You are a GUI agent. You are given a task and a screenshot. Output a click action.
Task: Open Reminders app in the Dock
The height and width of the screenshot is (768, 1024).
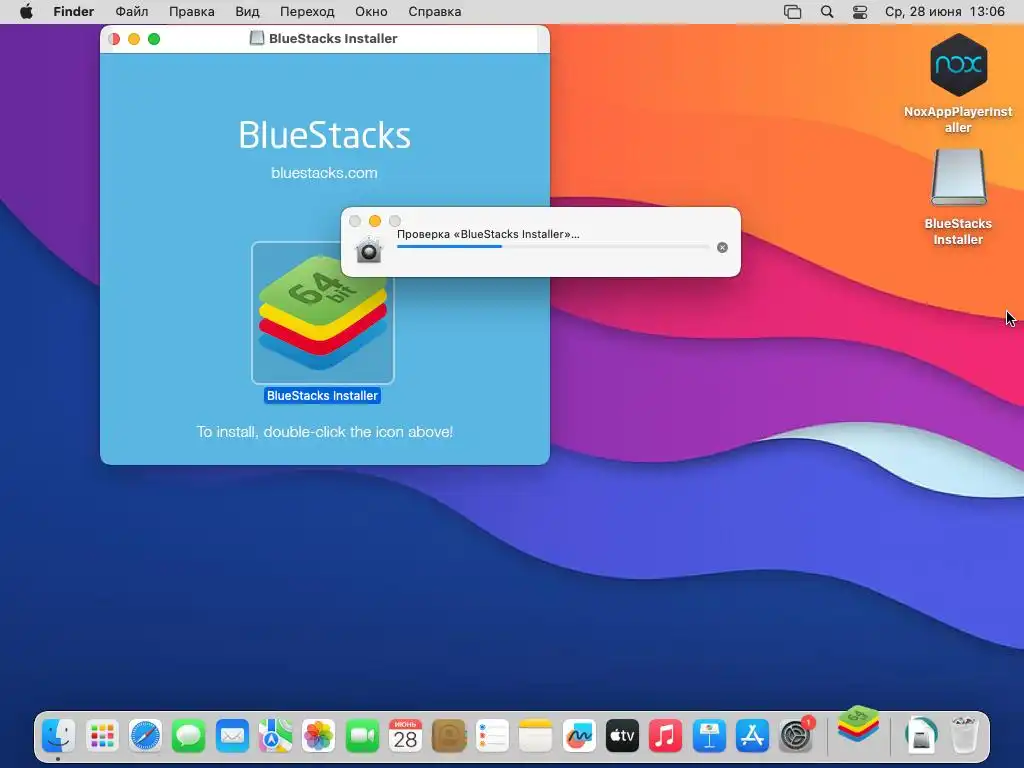(x=492, y=737)
